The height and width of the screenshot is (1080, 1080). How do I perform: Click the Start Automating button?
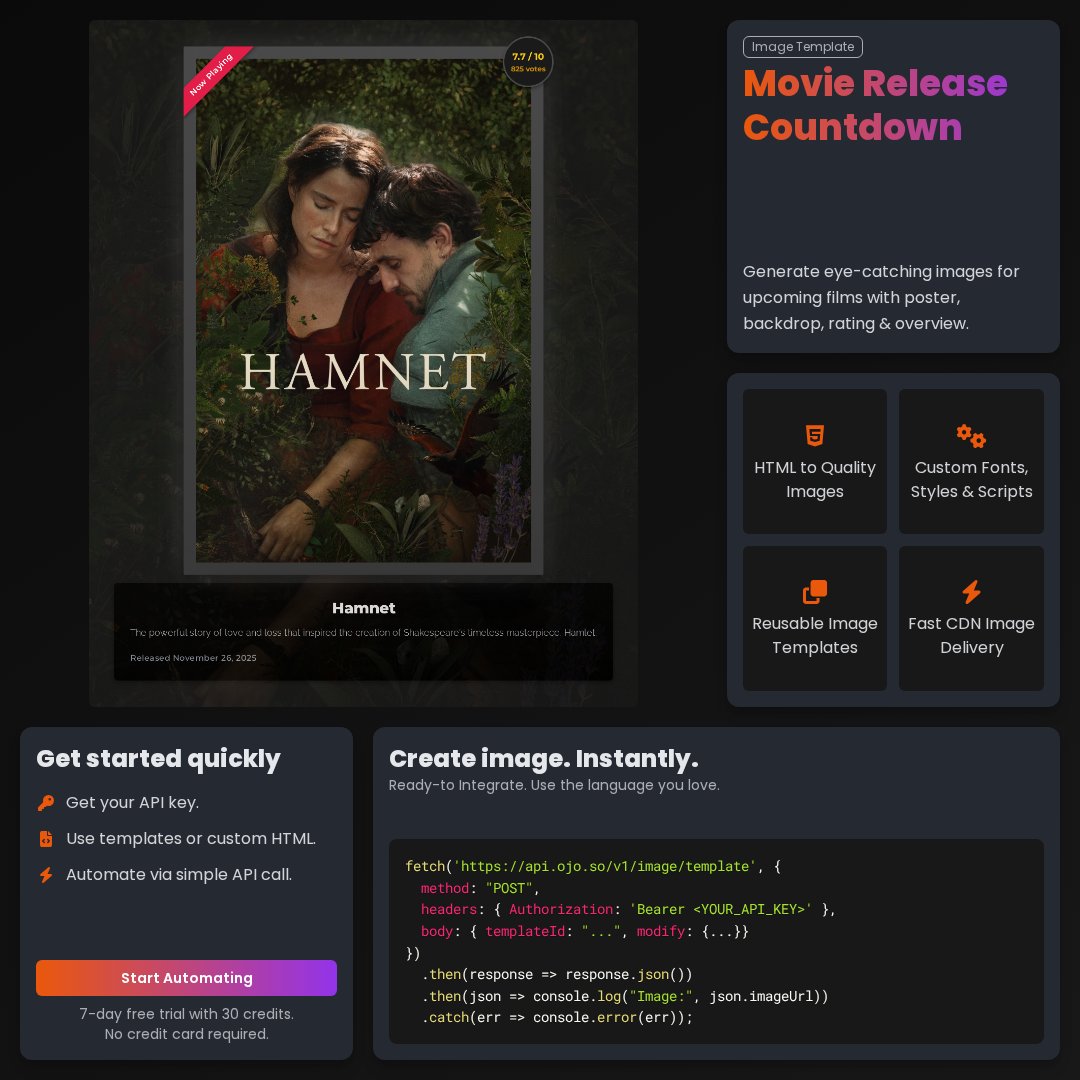186,977
